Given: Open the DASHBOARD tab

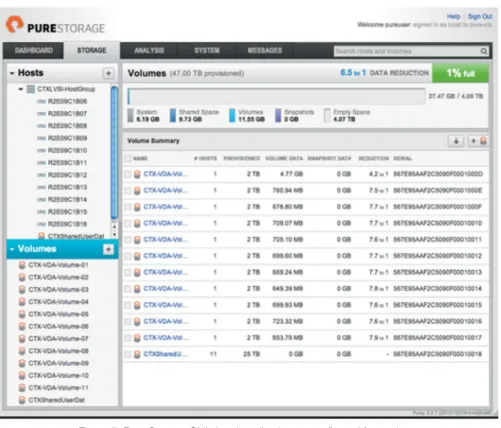Looking at the screenshot, I should click(x=33, y=50).
